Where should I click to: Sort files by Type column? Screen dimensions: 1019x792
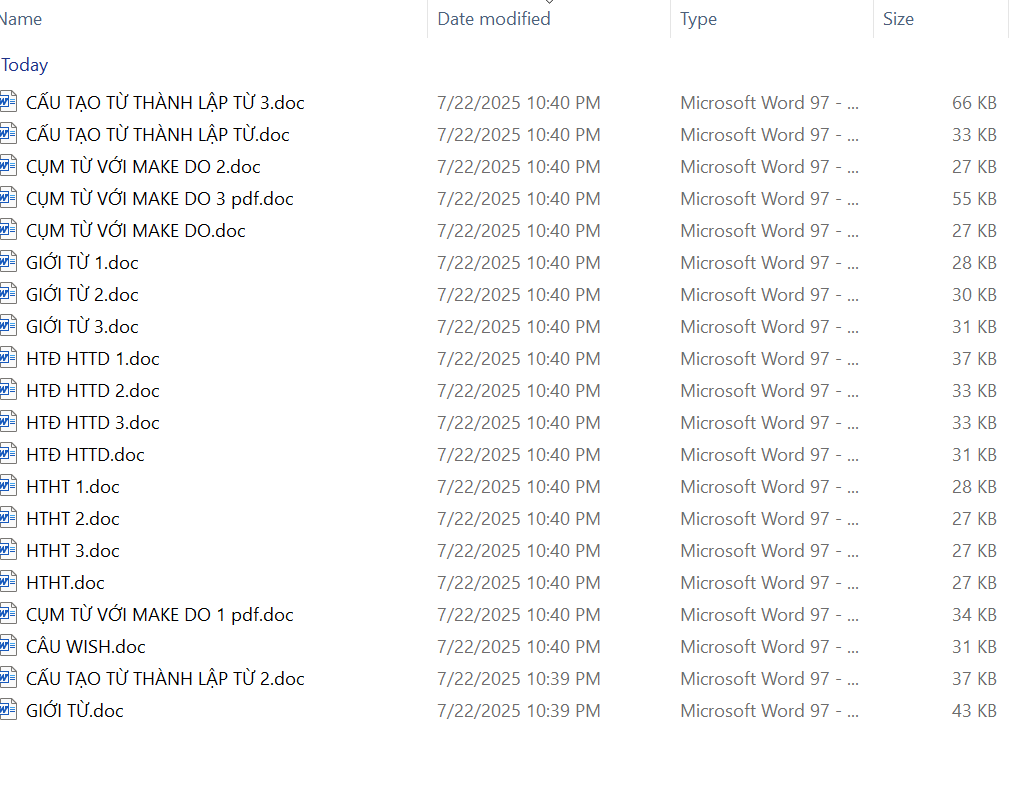pyautogui.click(x=698, y=19)
